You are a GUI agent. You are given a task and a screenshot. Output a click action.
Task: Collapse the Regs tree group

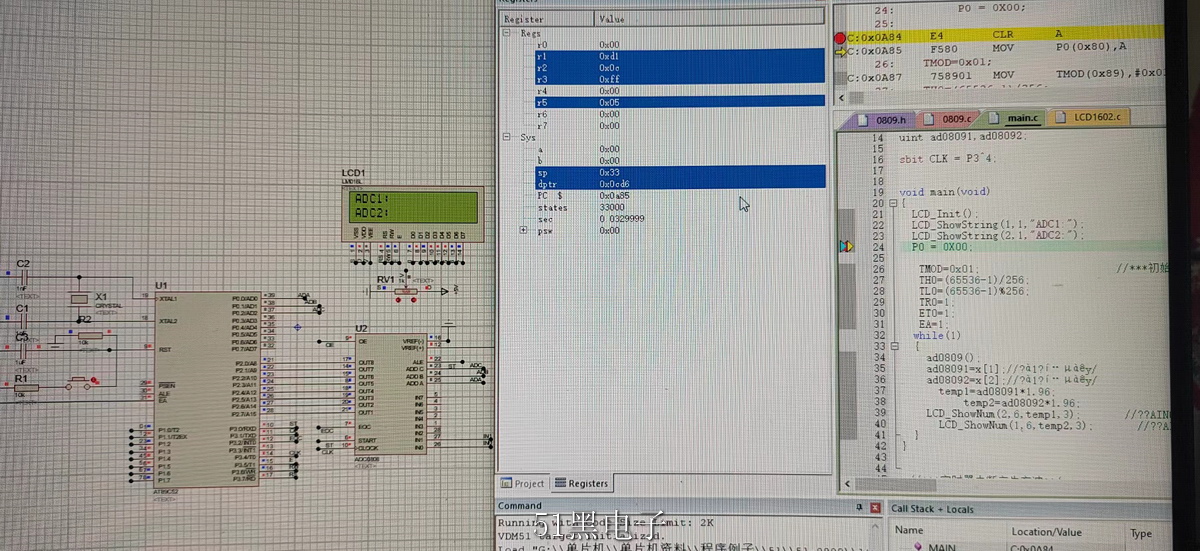(x=508, y=33)
